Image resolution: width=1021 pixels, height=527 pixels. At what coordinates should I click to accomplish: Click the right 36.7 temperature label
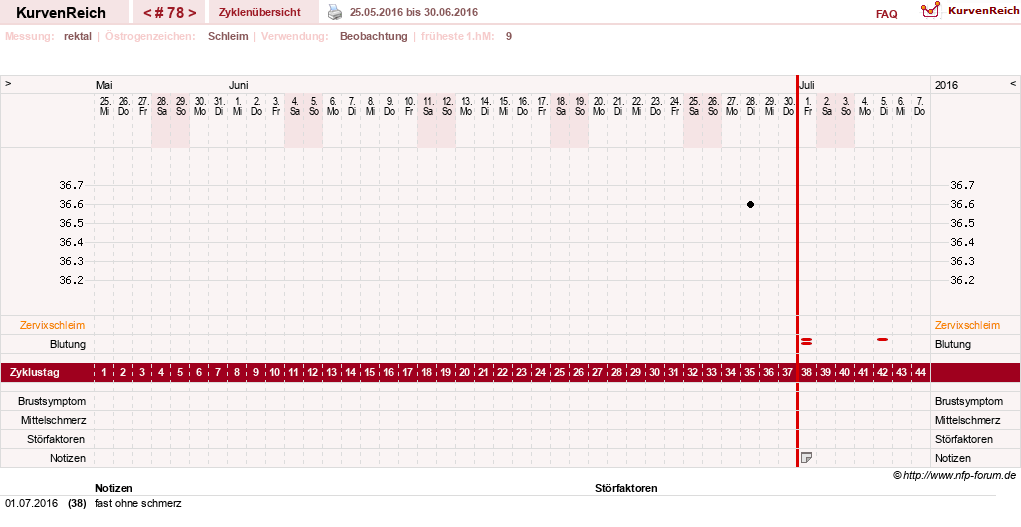(962, 186)
